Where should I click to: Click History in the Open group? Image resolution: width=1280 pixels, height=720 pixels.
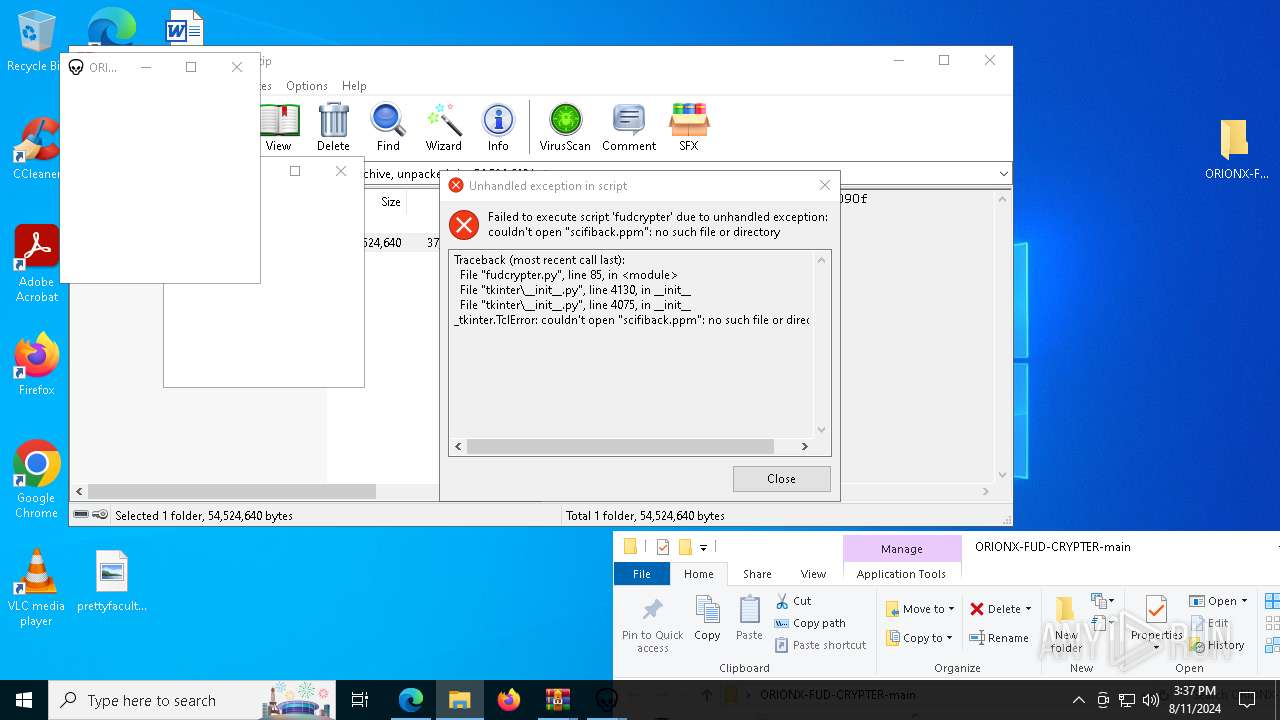(x=1217, y=645)
